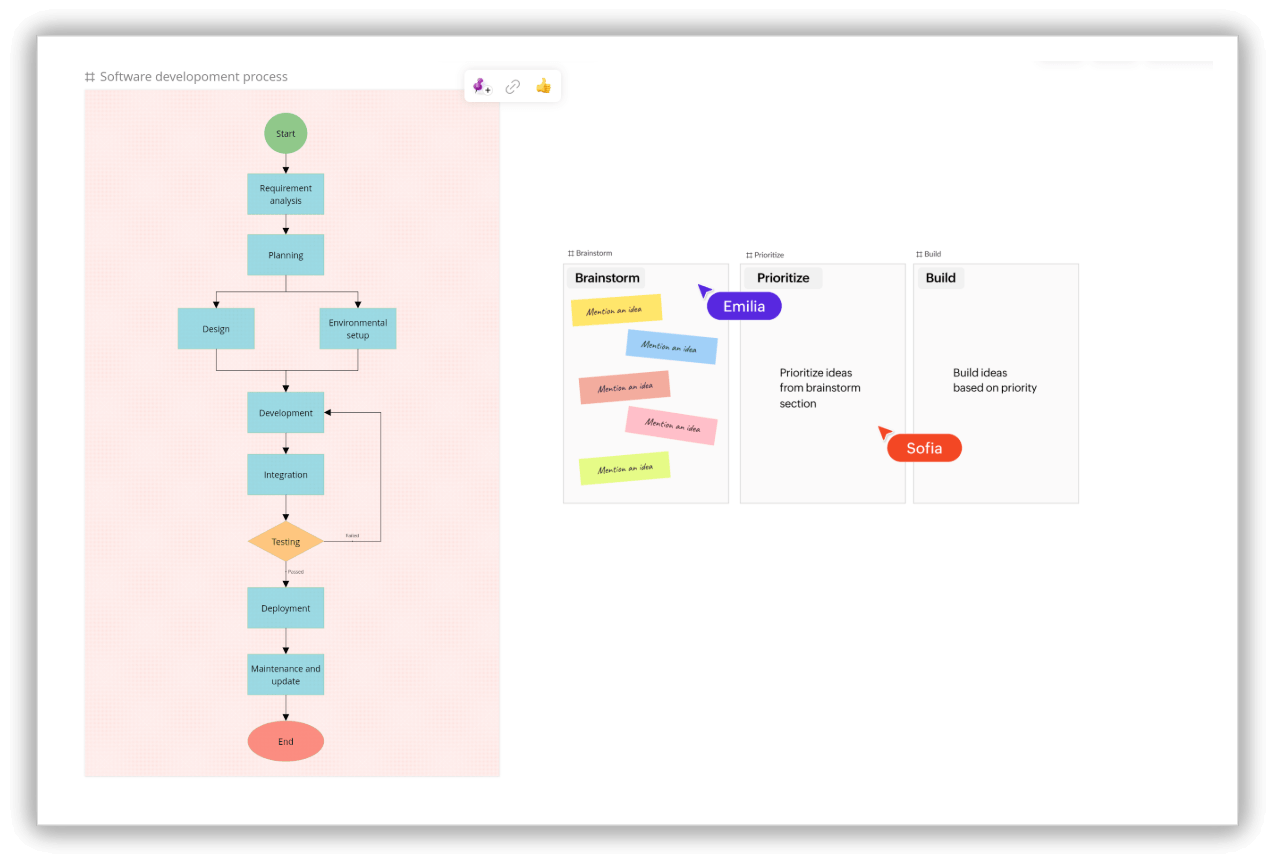Image resolution: width=1275 pixels, height=863 pixels.
Task: Click the purple pushpin add icon
Action: 482,87
